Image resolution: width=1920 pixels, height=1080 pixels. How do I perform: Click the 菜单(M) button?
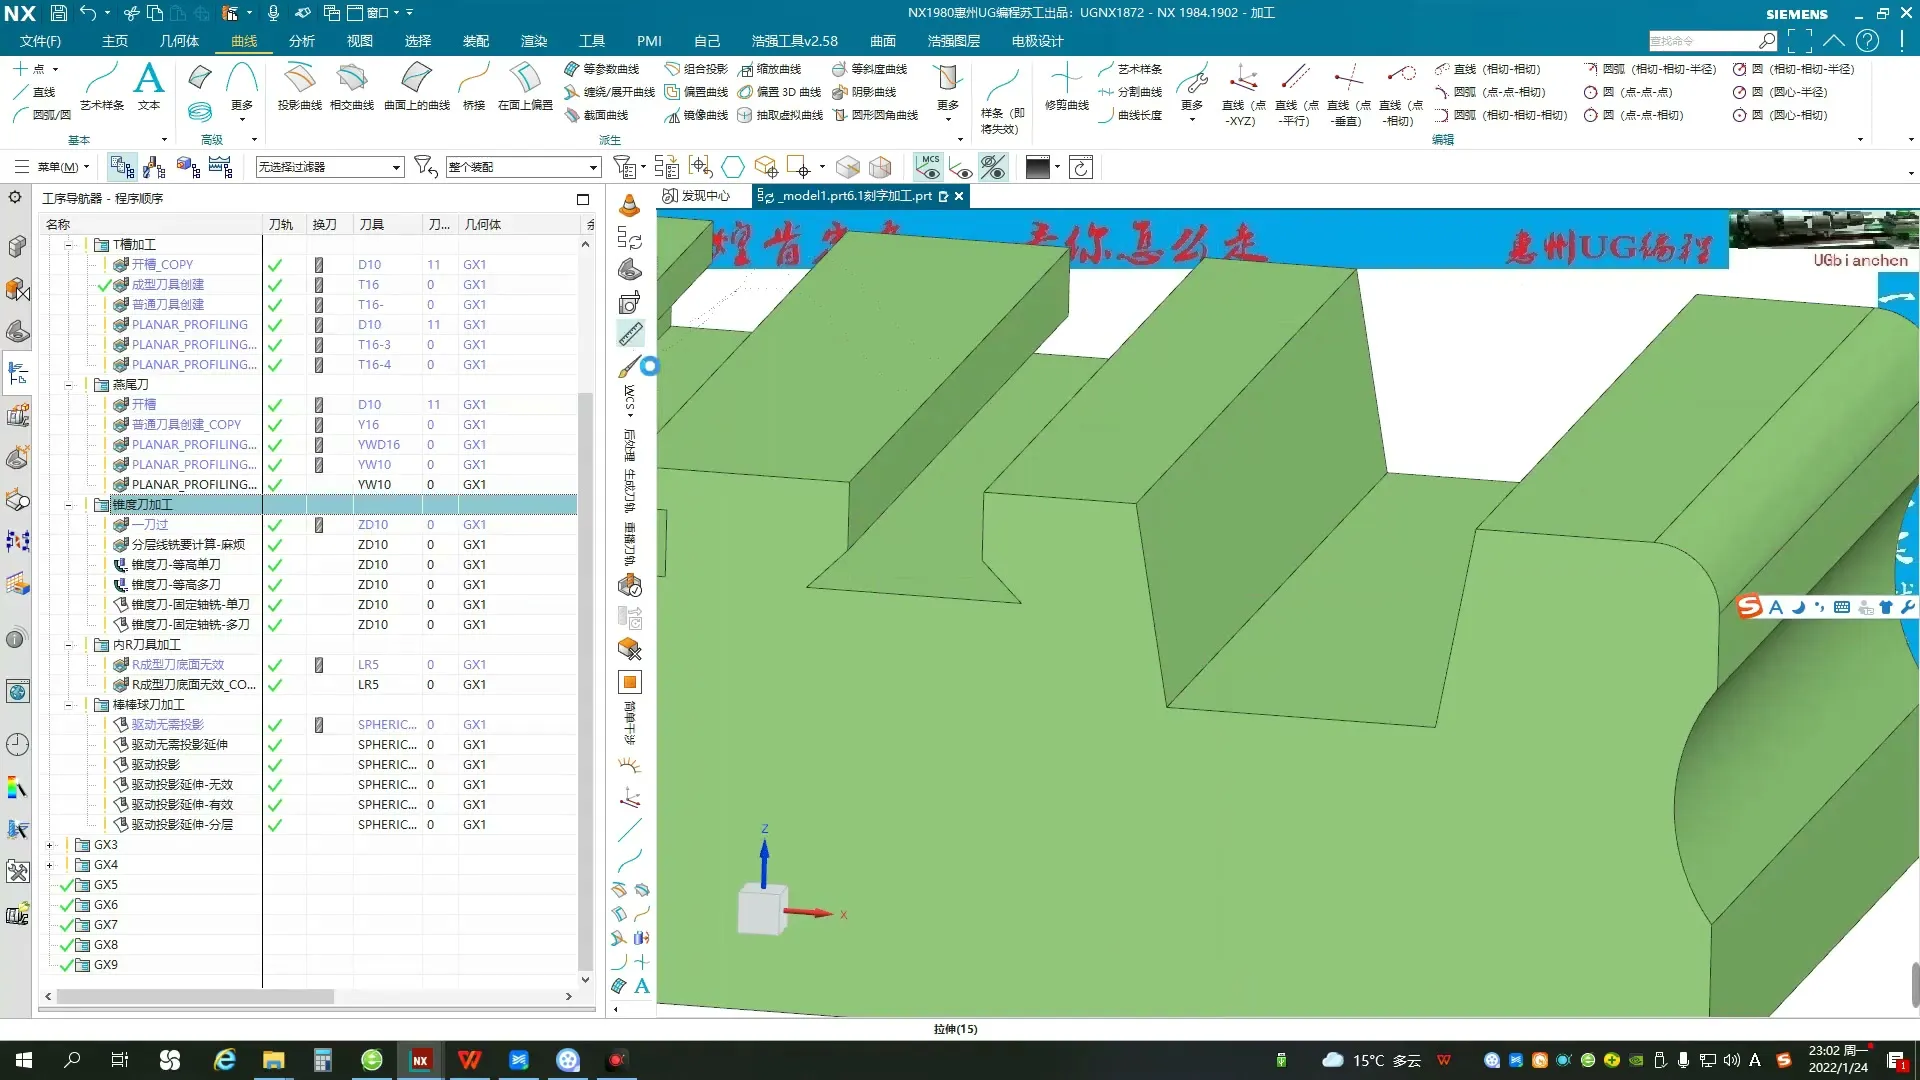coord(56,167)
